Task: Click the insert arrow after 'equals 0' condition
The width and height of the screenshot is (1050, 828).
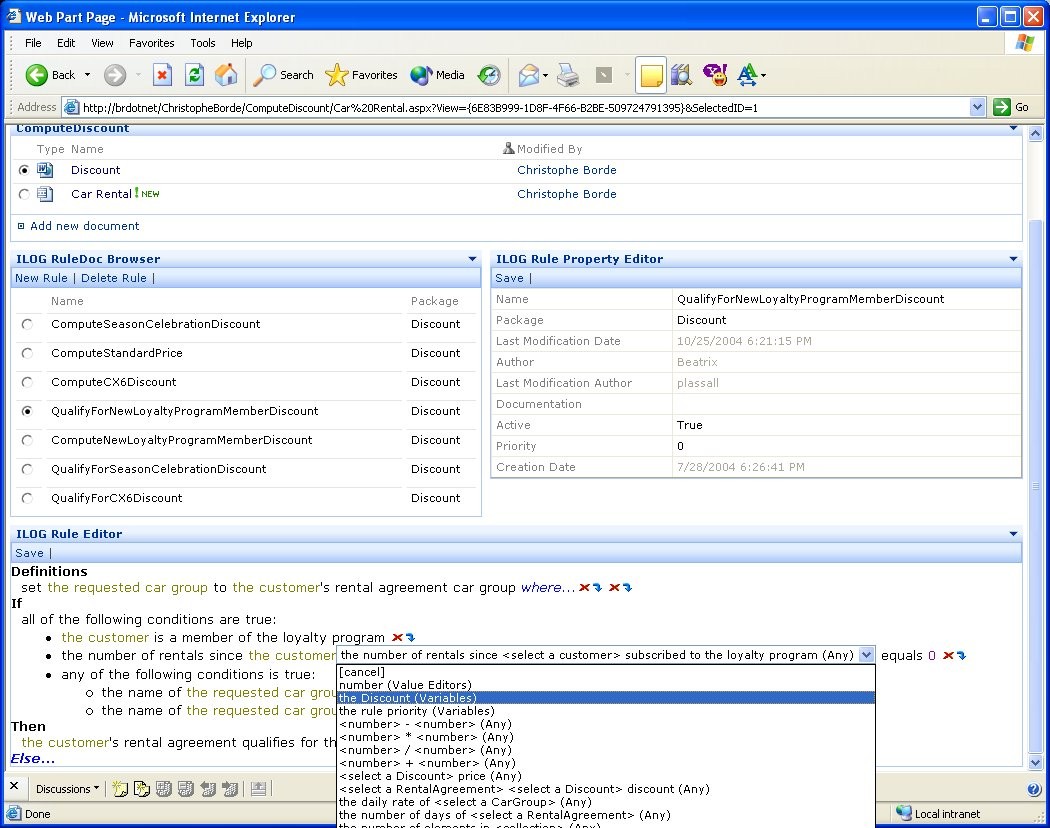Action: pos(962,656)
